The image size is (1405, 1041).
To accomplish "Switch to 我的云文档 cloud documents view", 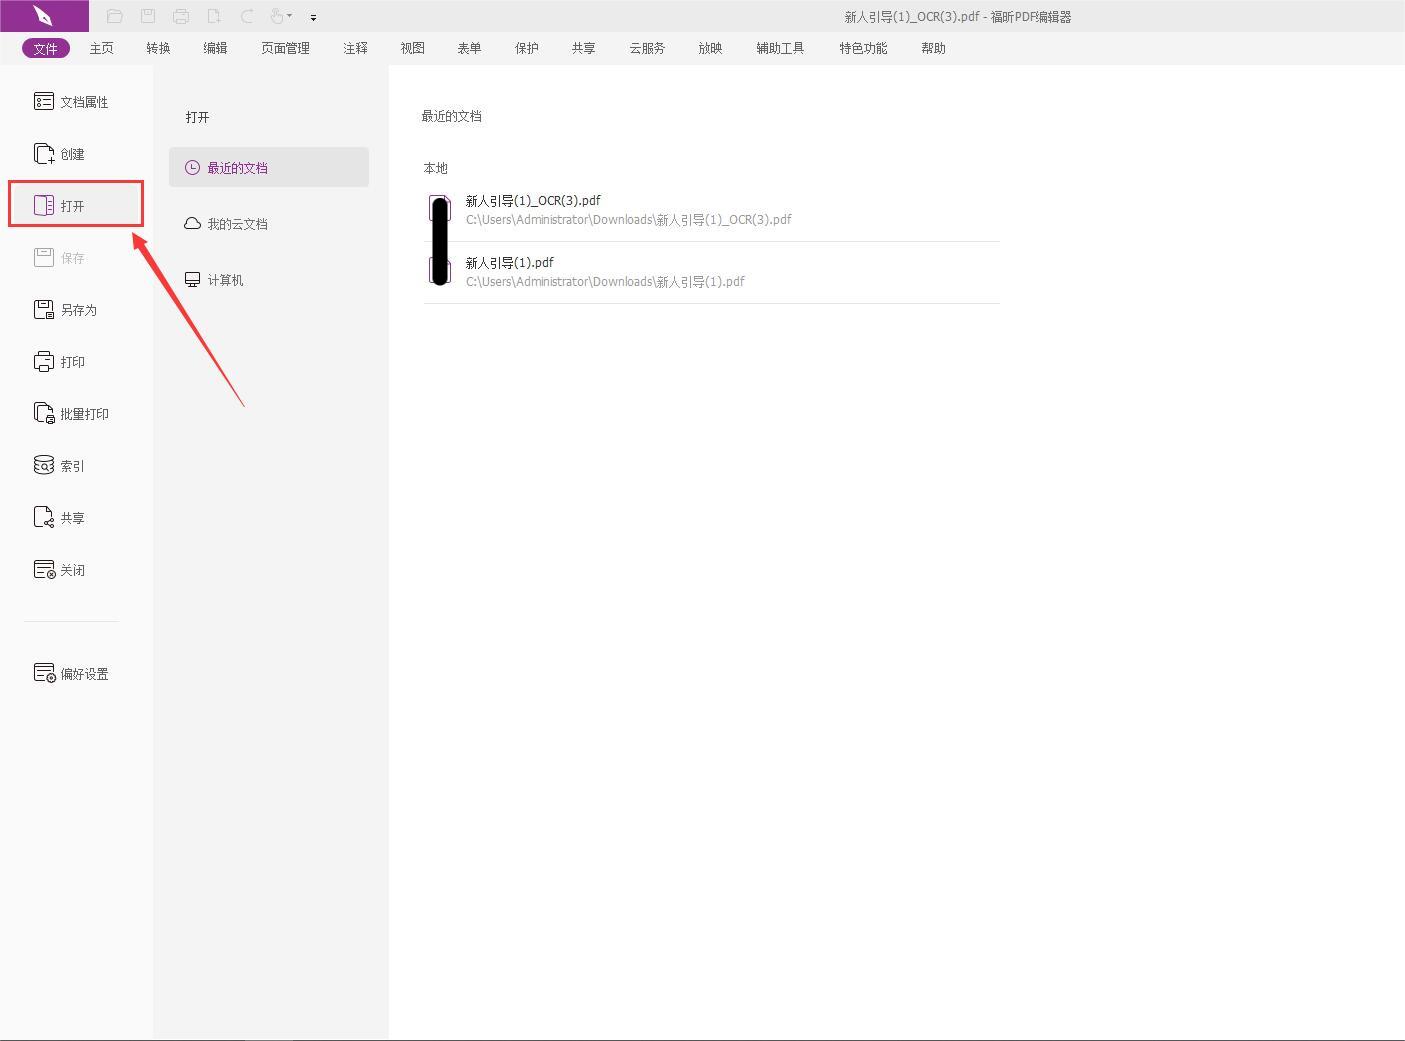I will coord(238,223).
